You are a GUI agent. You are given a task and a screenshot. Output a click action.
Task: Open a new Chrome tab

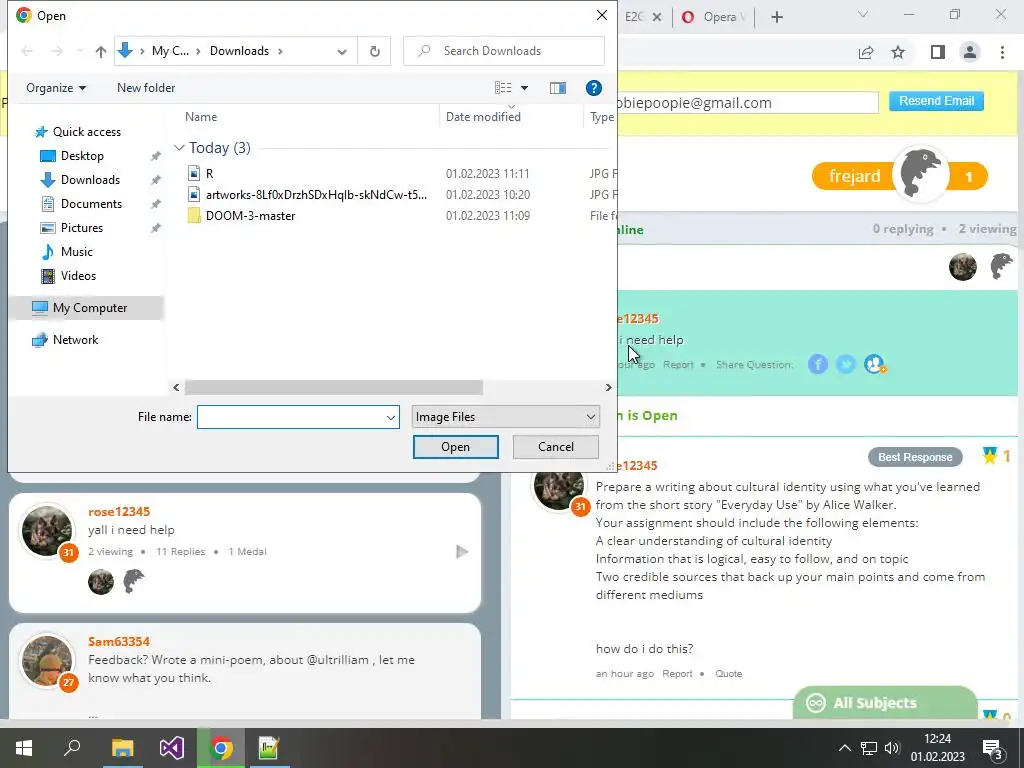point(776,17)
